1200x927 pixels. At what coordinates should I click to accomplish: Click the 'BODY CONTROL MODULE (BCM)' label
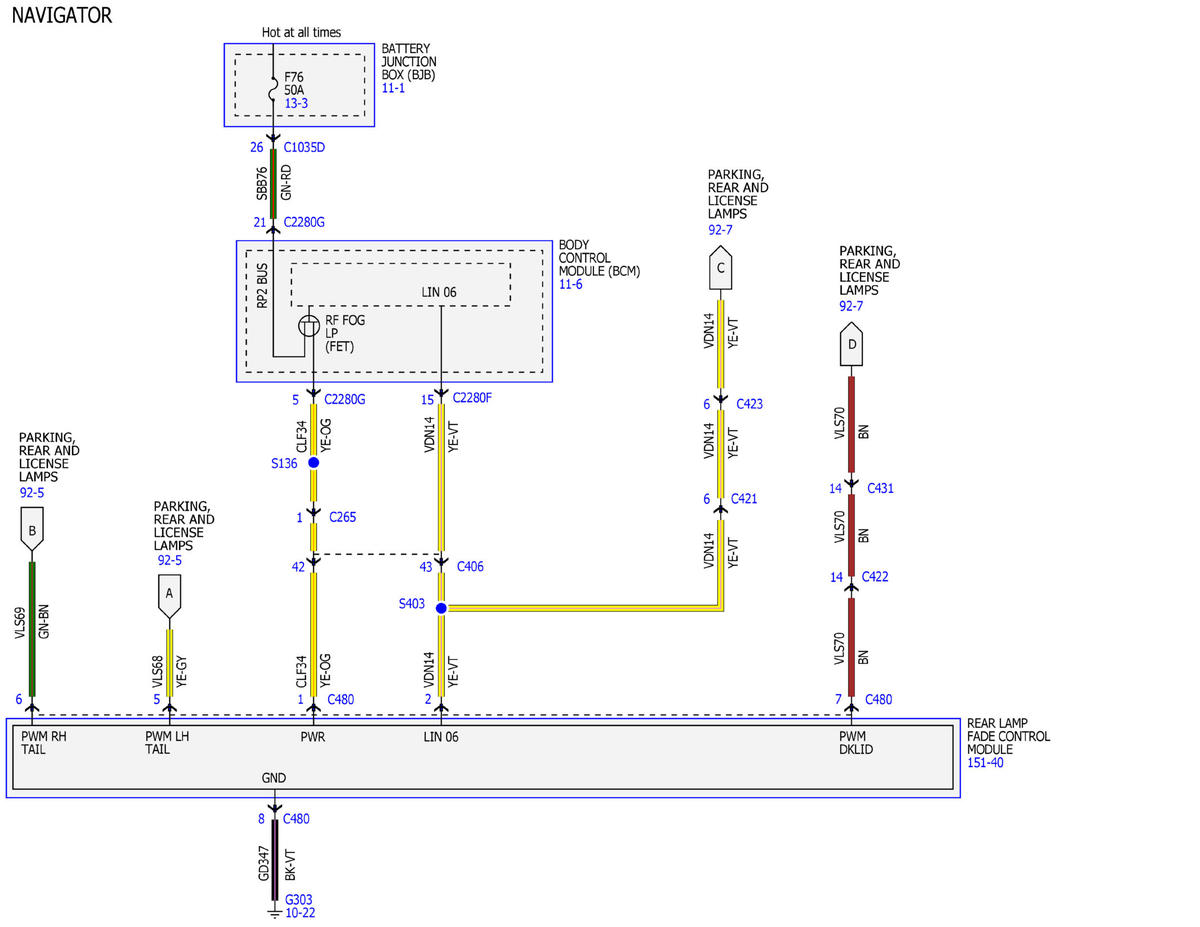coord(599,258)
